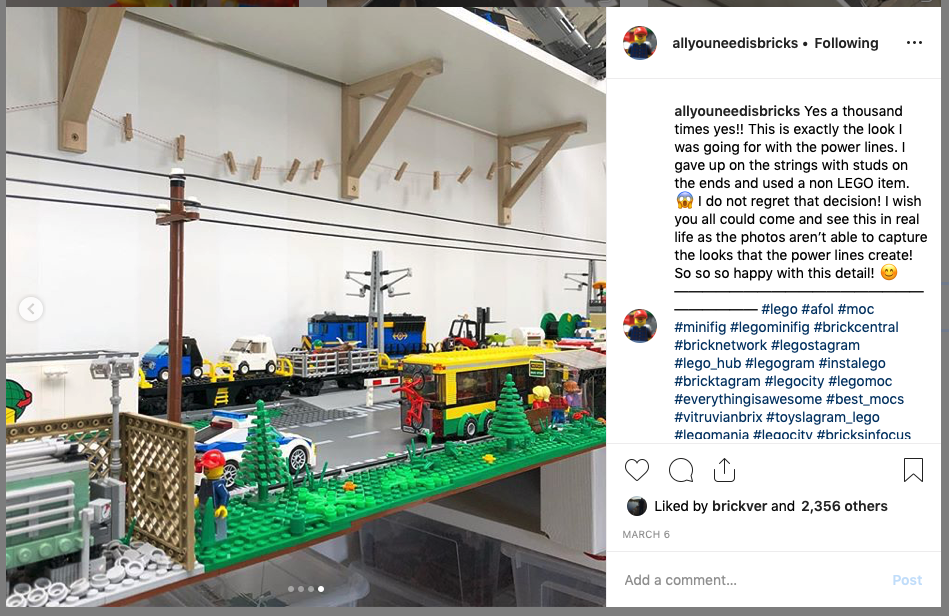Click the avatar beside the caption
This screenshot has width=949, height=616.
640,326
